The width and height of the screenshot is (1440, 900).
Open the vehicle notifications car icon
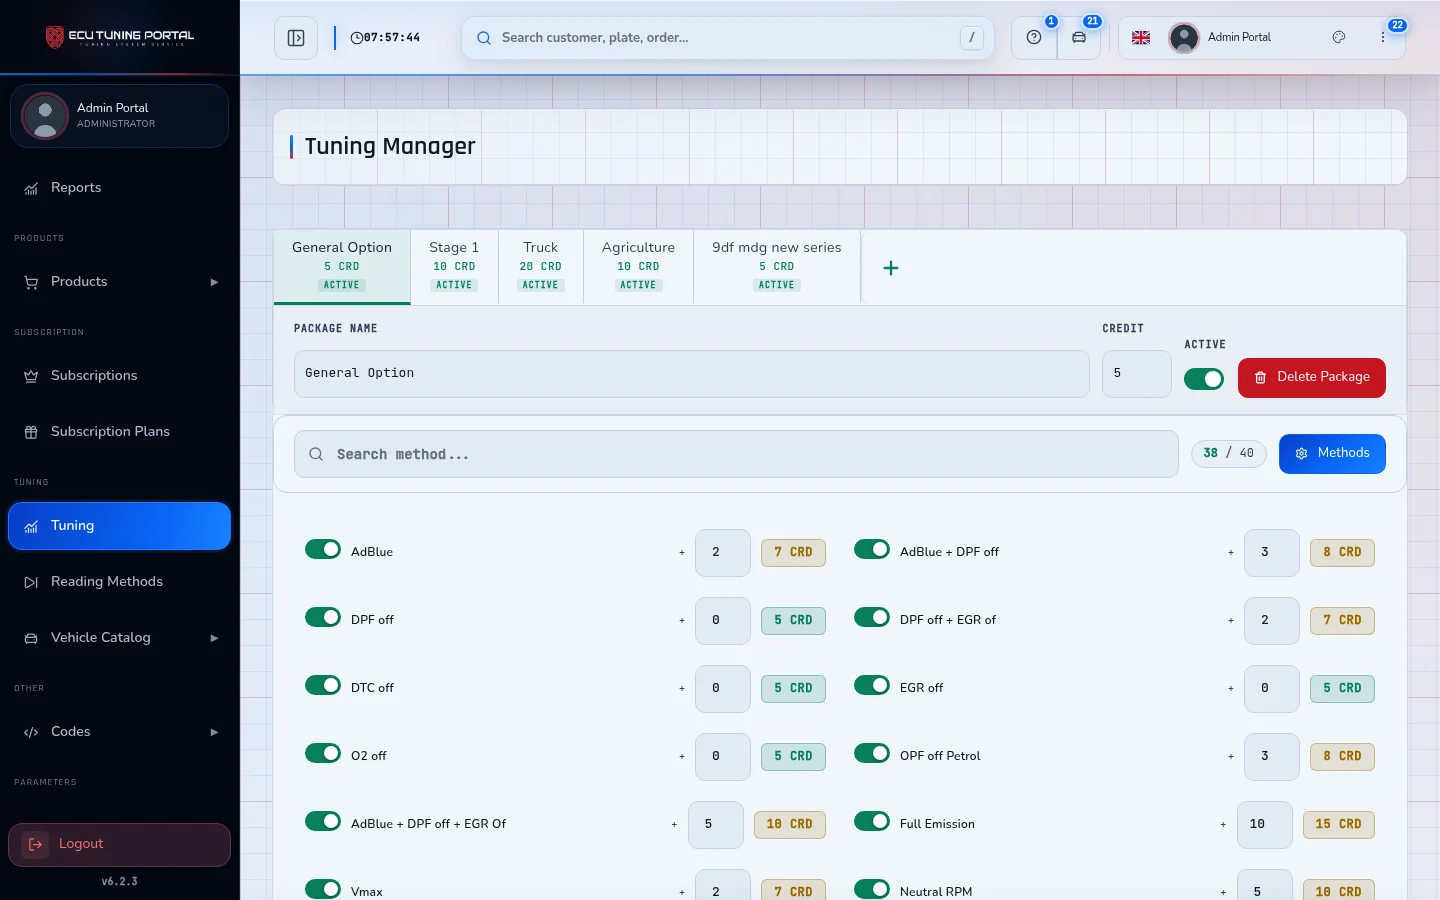pos(1079,38)
